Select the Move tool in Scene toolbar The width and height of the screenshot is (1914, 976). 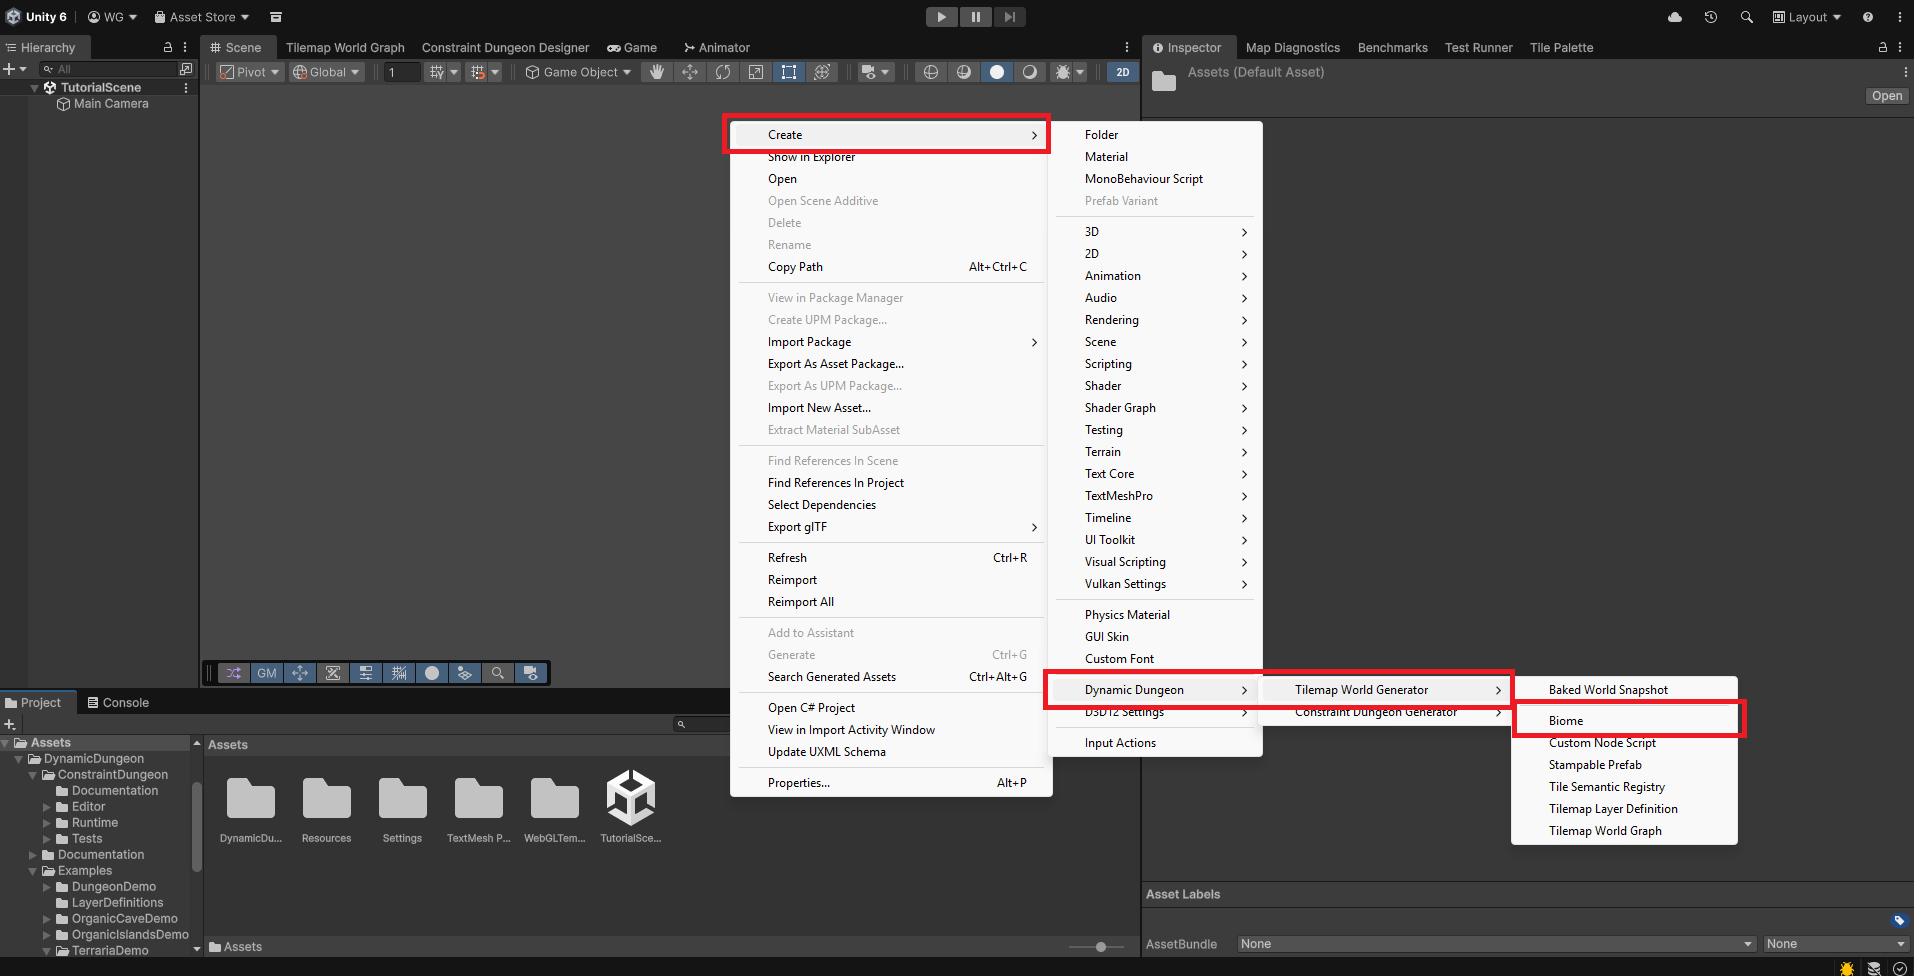tap(690, 72)
